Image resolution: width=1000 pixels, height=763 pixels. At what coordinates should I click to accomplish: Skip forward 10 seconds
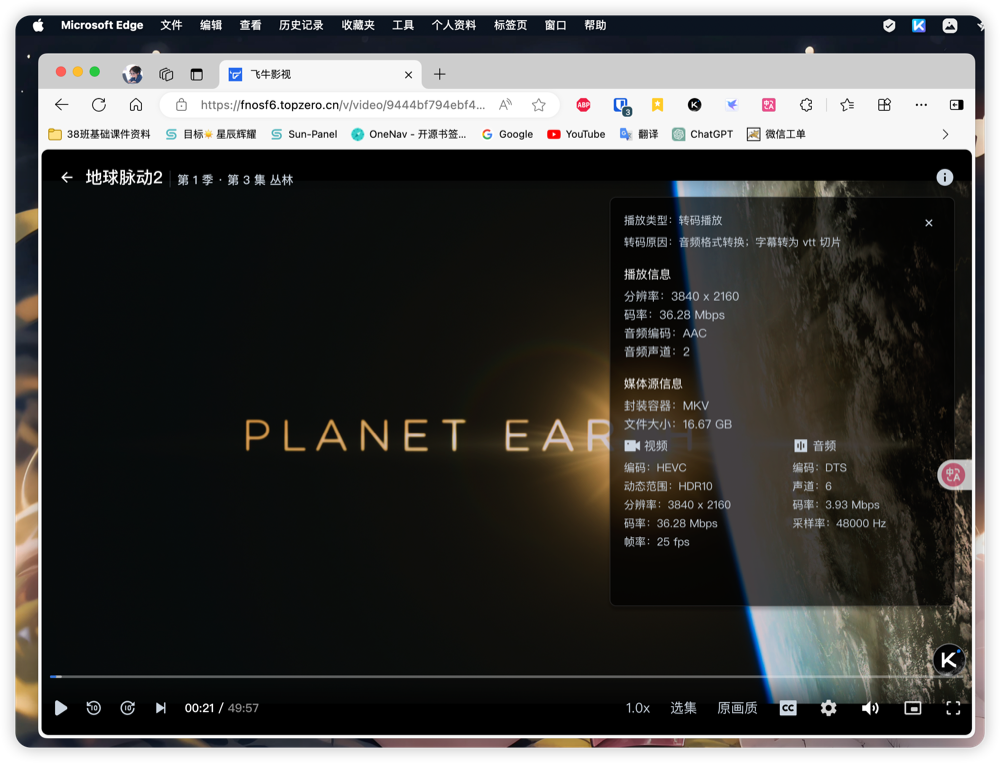tap(128, 708)
